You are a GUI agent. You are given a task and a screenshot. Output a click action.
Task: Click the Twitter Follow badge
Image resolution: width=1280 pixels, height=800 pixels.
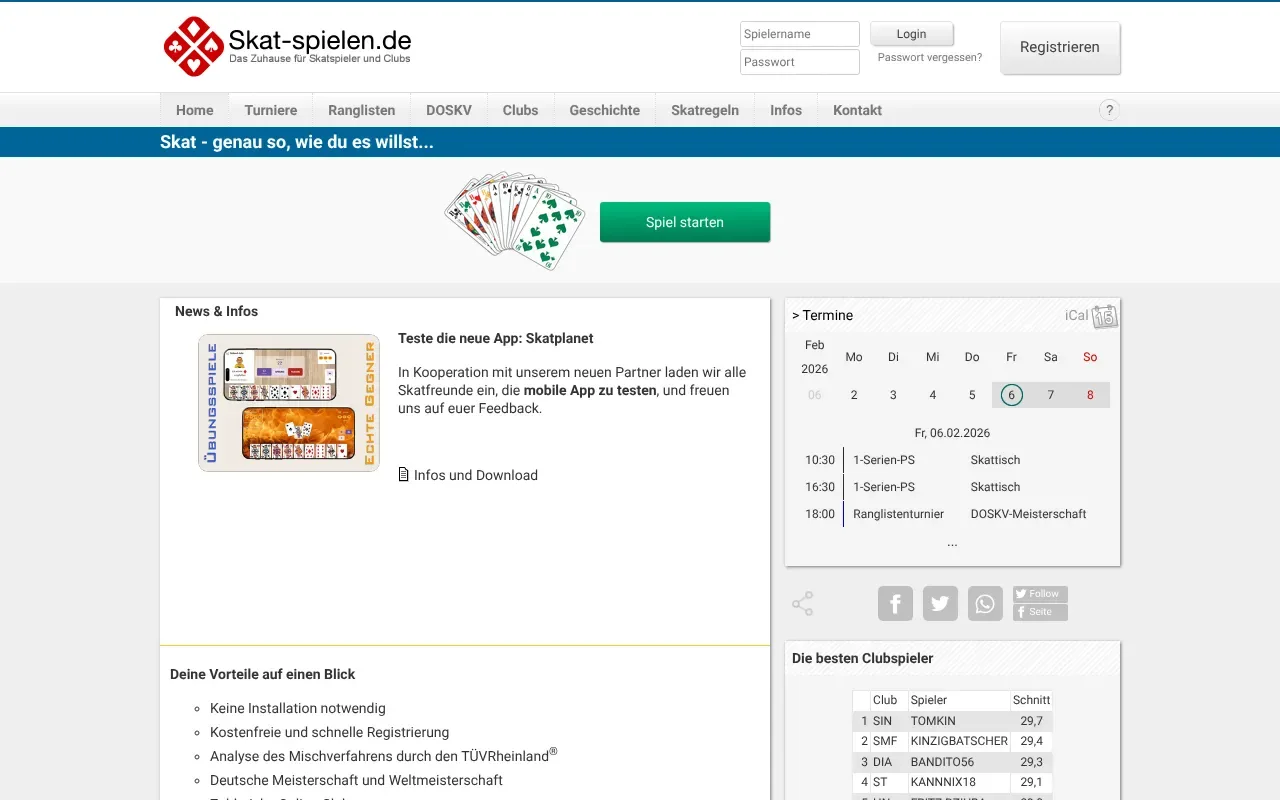point(1039,593)
